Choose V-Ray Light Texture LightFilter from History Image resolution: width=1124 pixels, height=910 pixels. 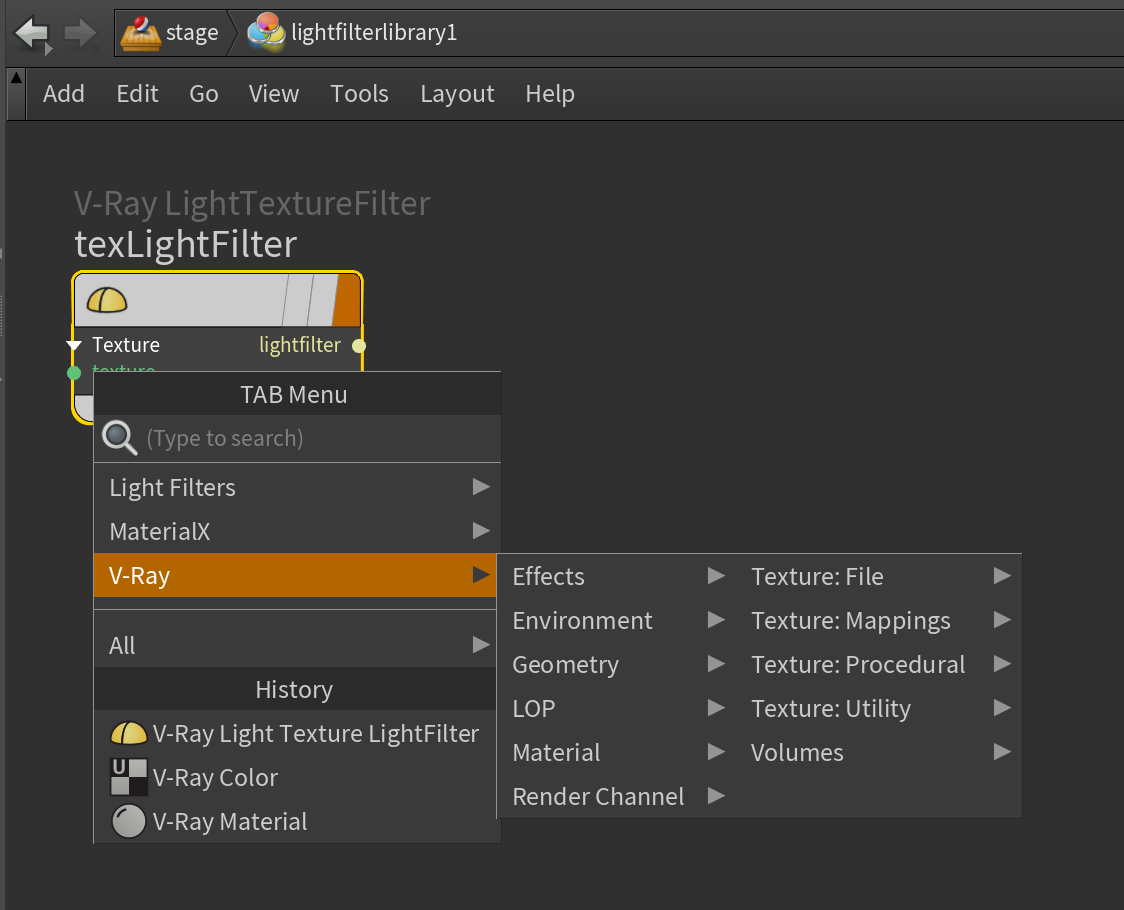[x=295, y=734]
